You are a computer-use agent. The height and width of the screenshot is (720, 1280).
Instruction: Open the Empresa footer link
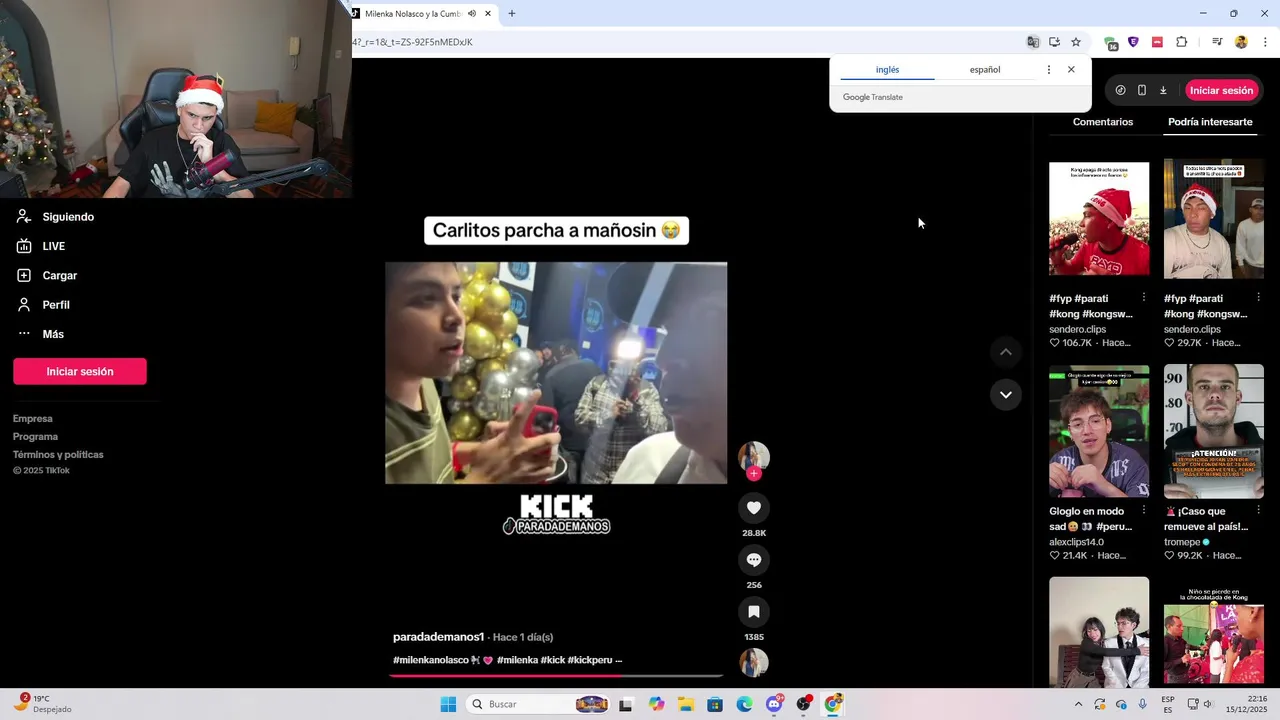point(33,419)
